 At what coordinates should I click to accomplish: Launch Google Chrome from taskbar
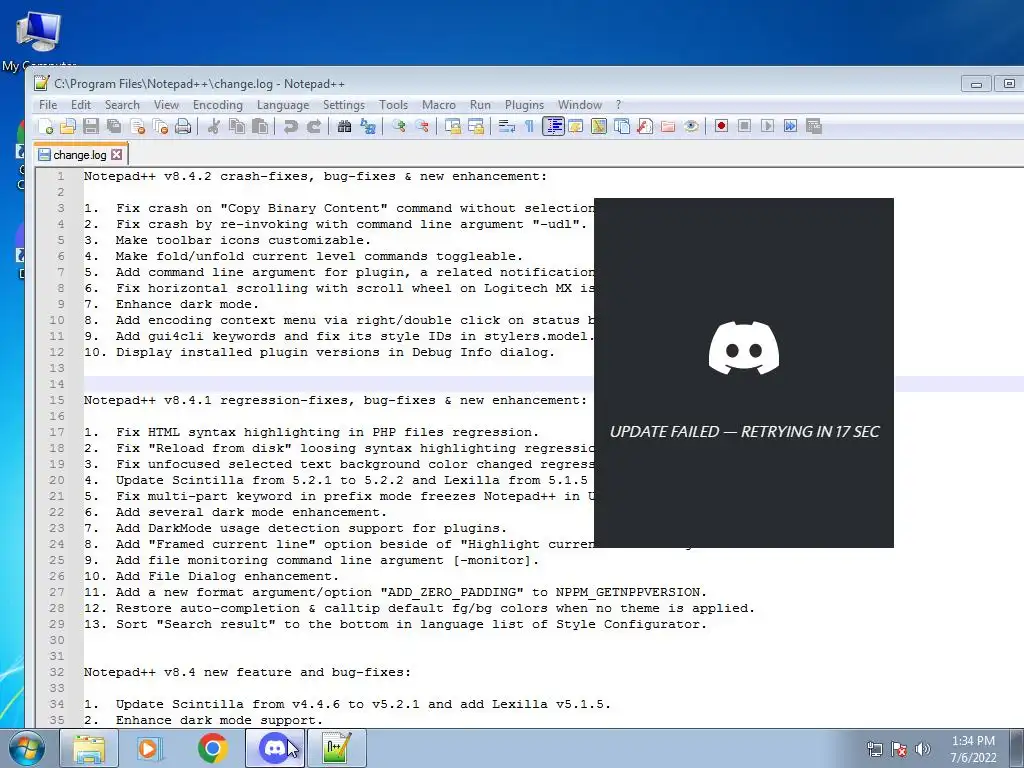(x=213, y=748)
